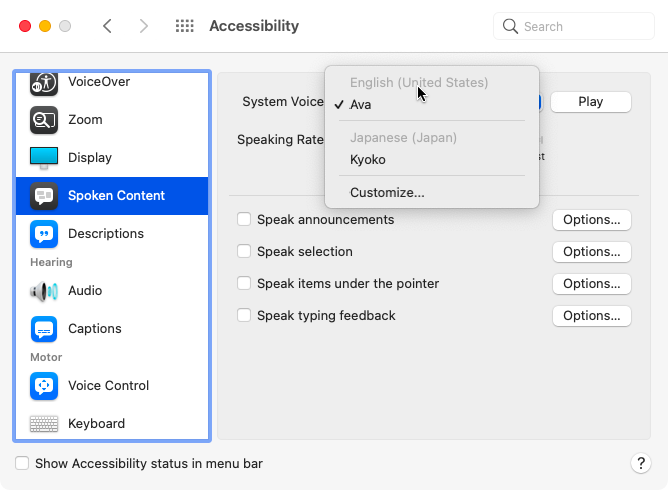
Task: Toggle Speak selection checkbox
Action: pyautogui.click(x=243, y=252)
